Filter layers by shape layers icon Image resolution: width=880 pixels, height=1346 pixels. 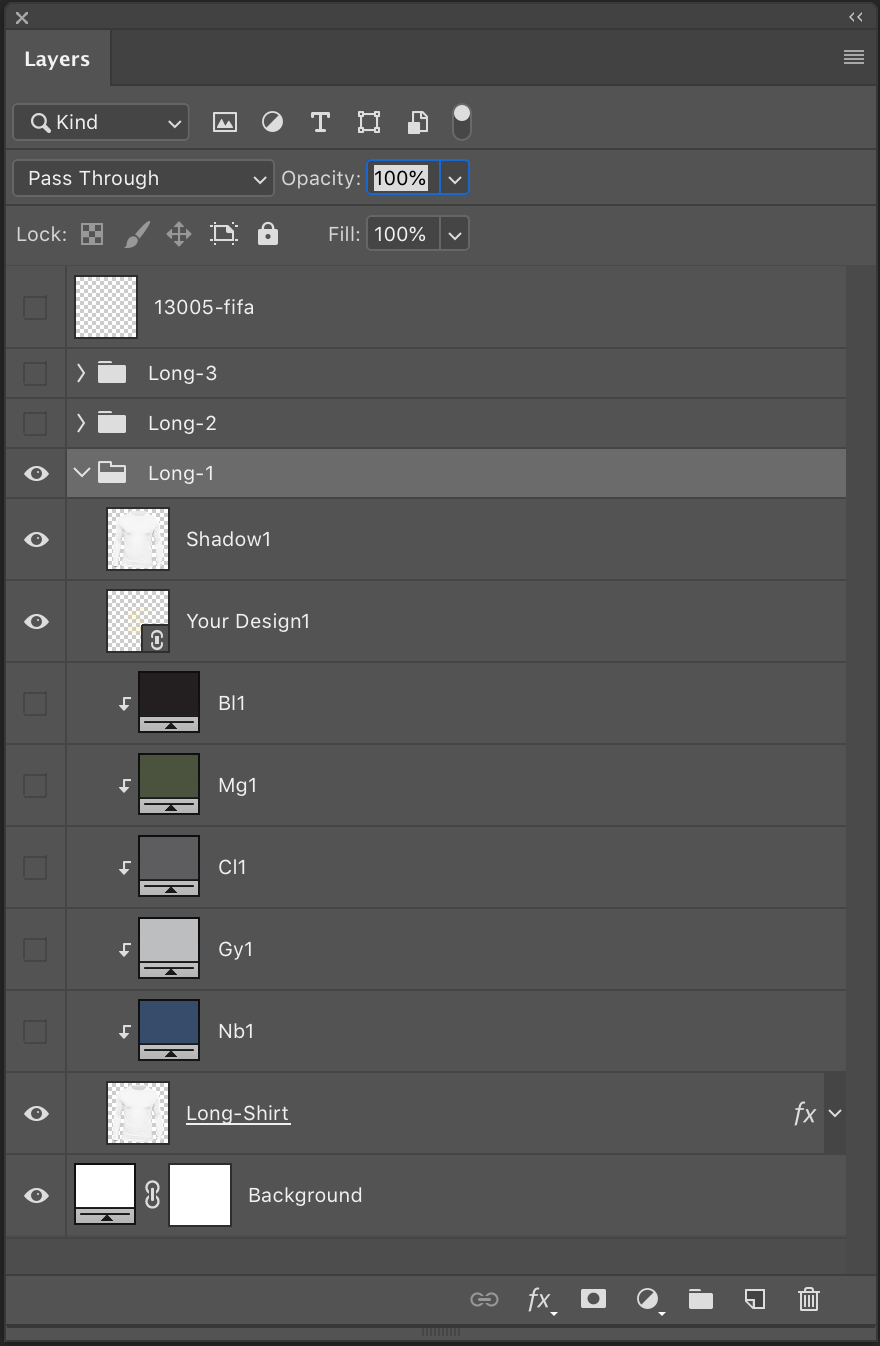point(368,122)
